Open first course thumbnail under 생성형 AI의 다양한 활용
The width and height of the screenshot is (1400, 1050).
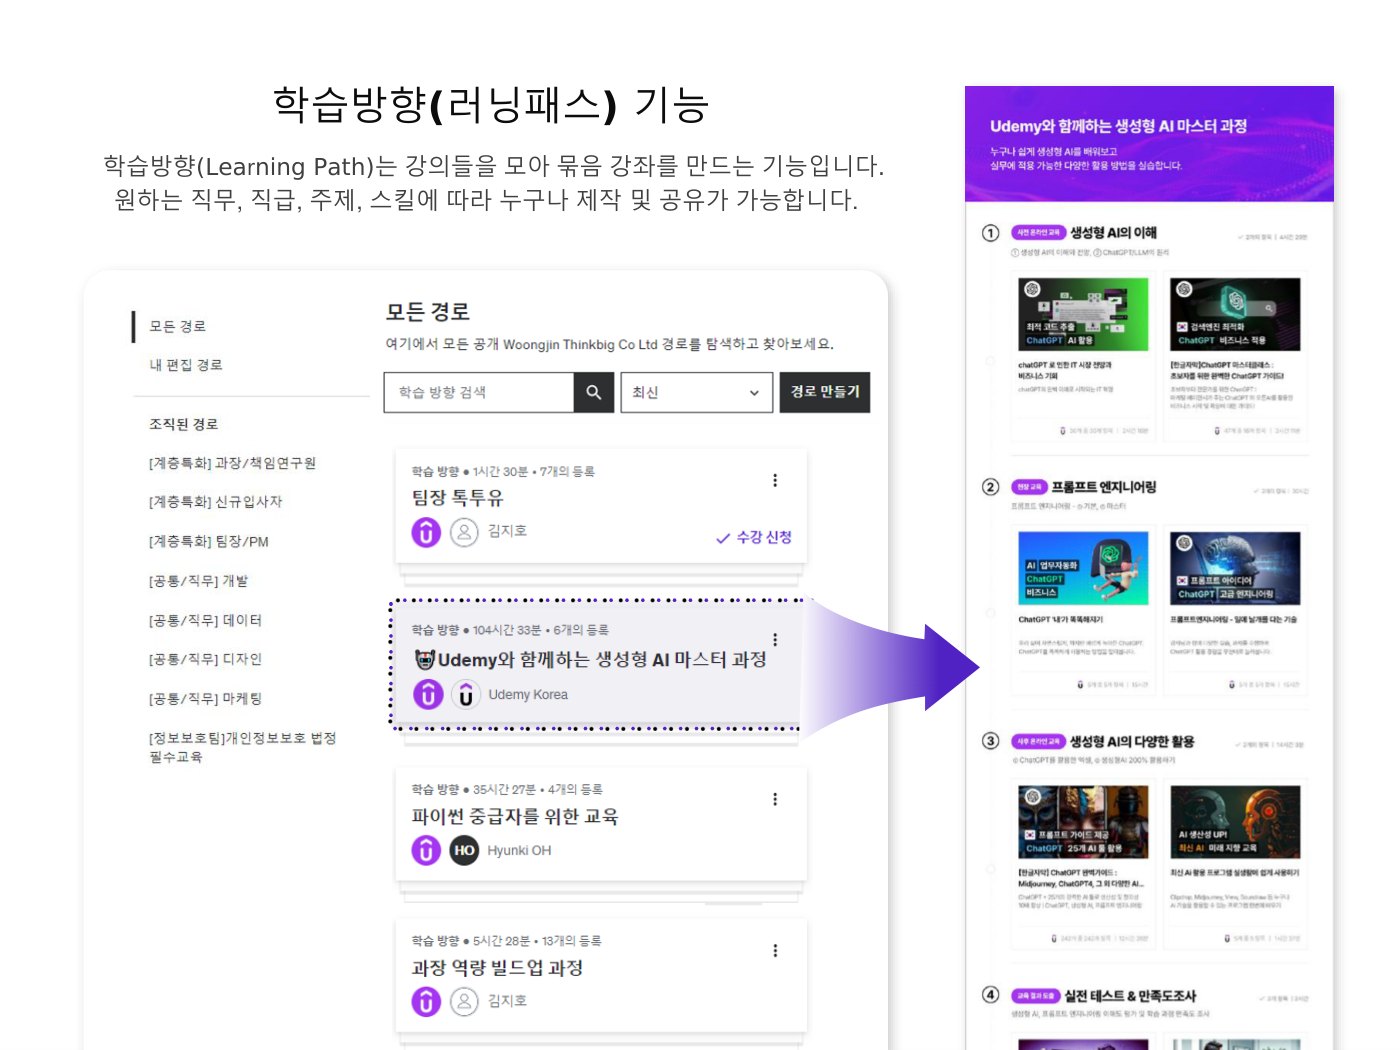(x=1083, y=822)
